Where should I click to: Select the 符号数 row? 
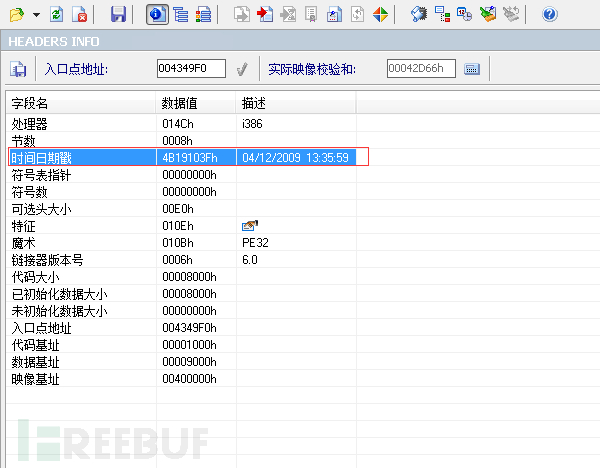tap(181, 192)
